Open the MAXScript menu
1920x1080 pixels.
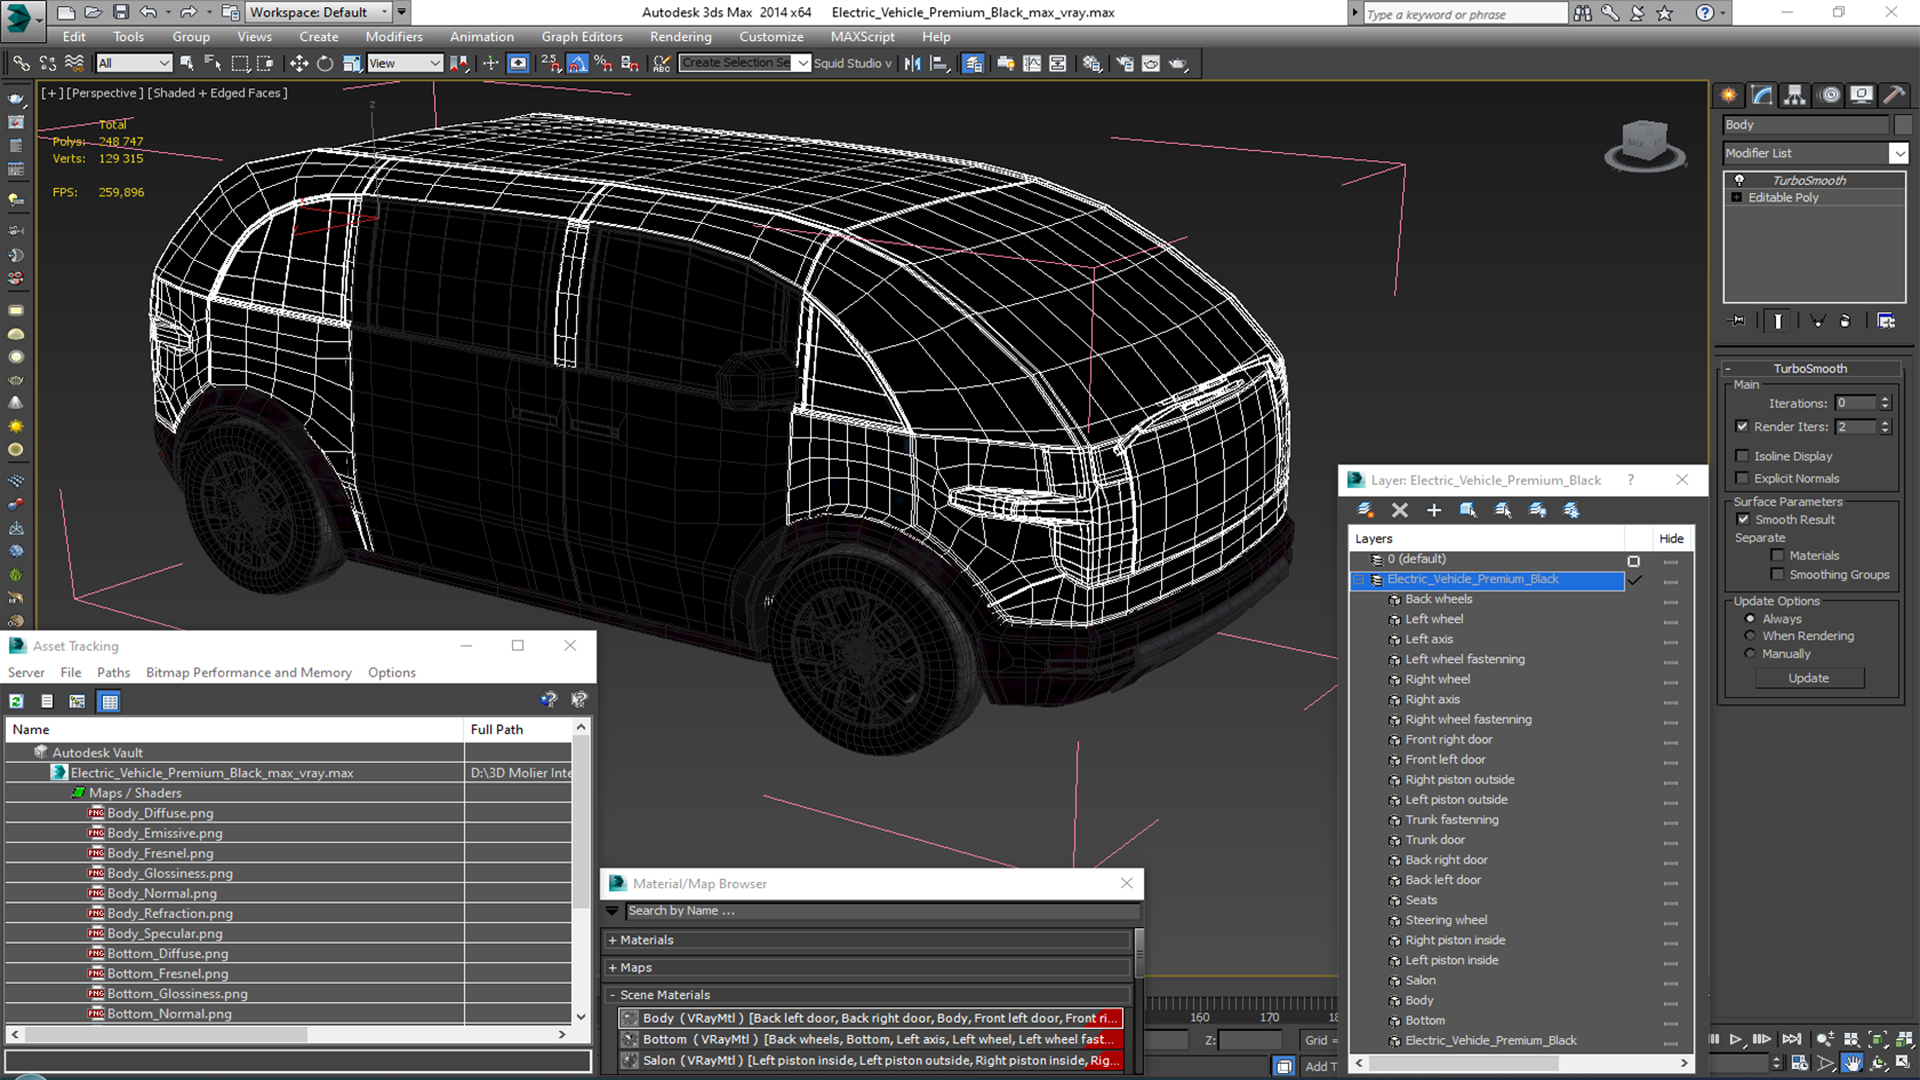coord(862,37)
